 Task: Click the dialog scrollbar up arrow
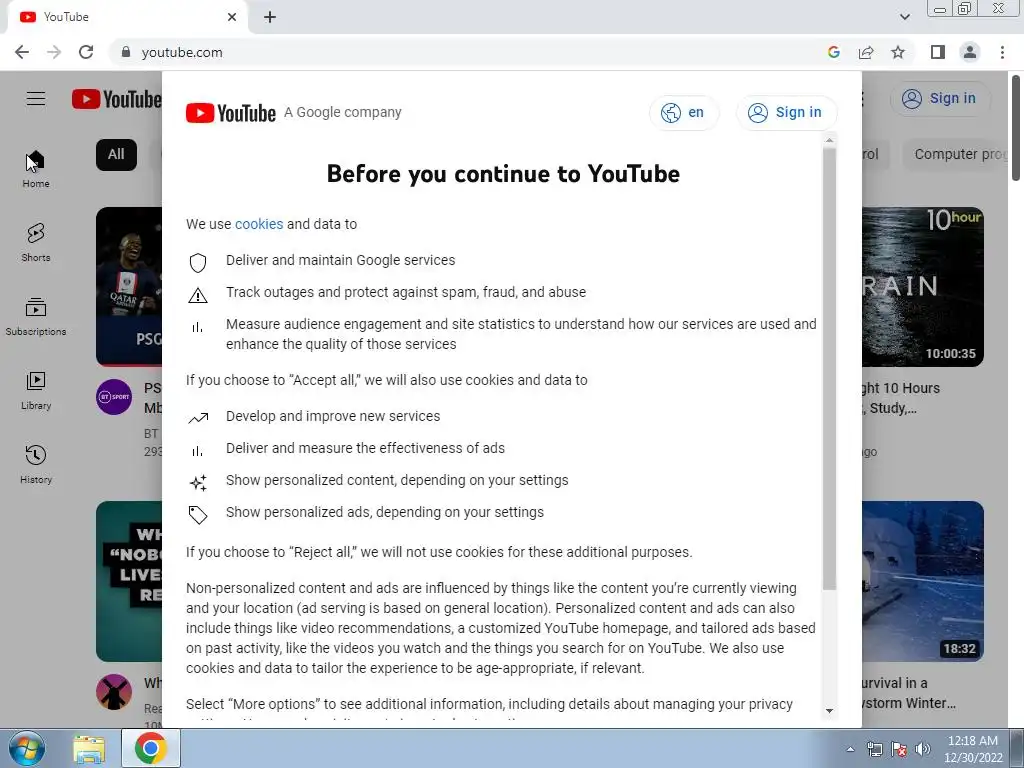click(829, 141)
